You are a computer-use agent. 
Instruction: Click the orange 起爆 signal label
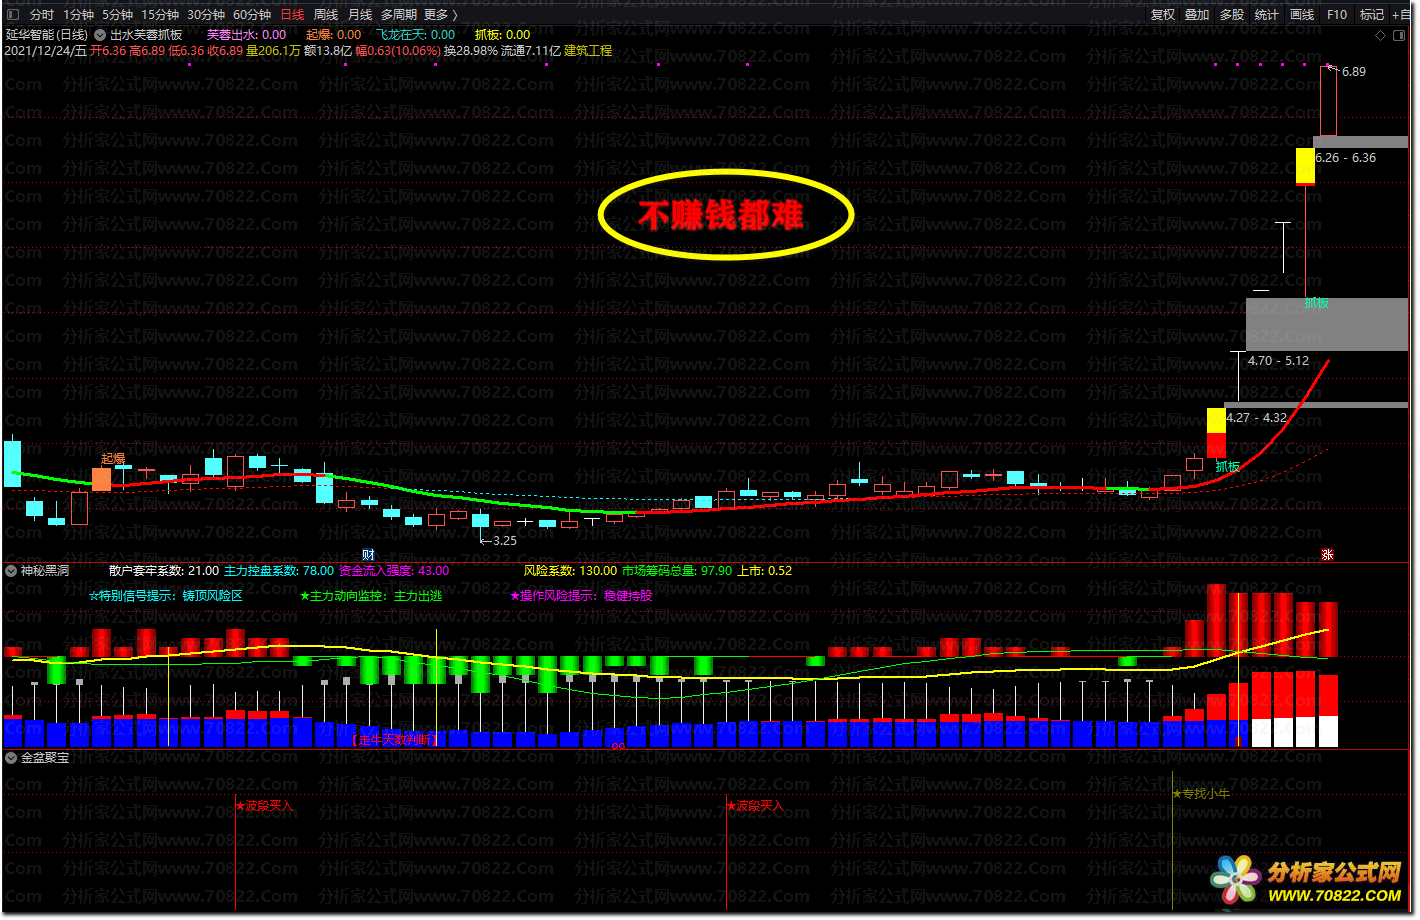coord(113,459)
